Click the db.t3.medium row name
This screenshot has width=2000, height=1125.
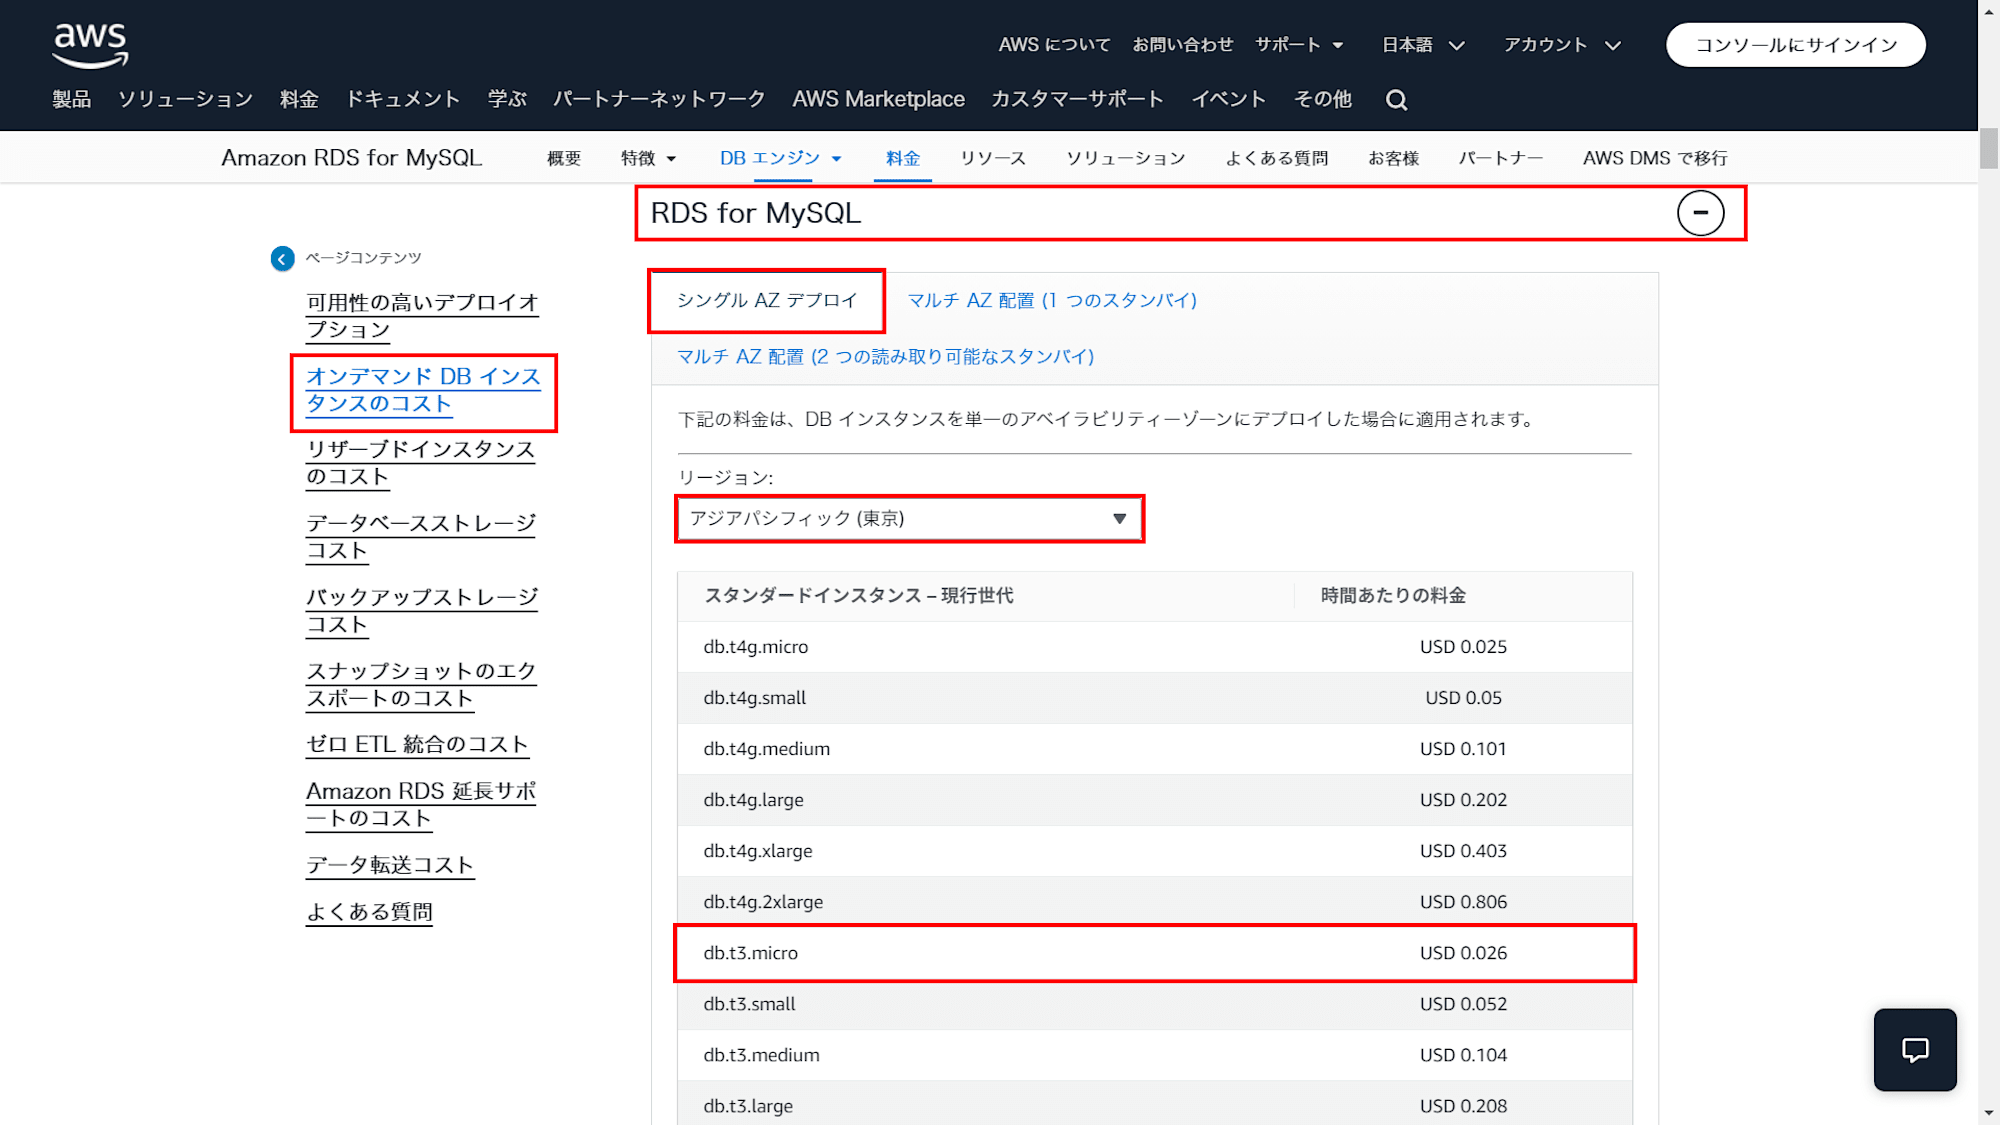click(x=761, y=1055)
